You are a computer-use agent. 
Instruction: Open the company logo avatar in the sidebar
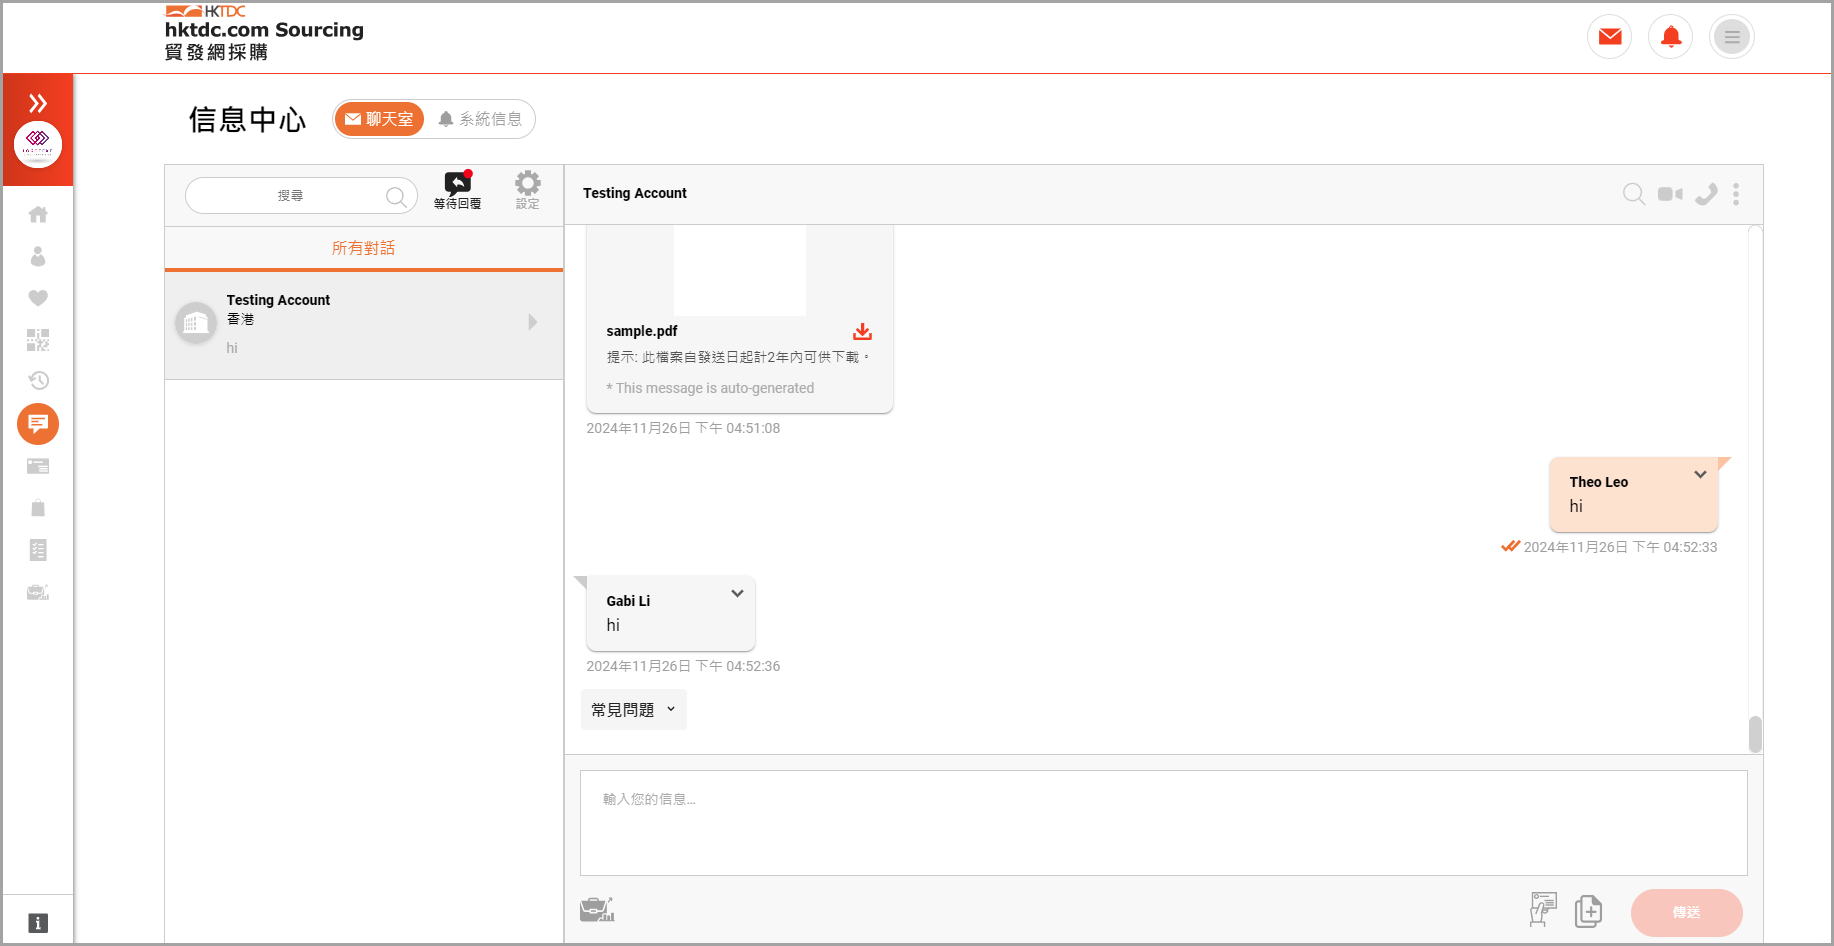38,145
